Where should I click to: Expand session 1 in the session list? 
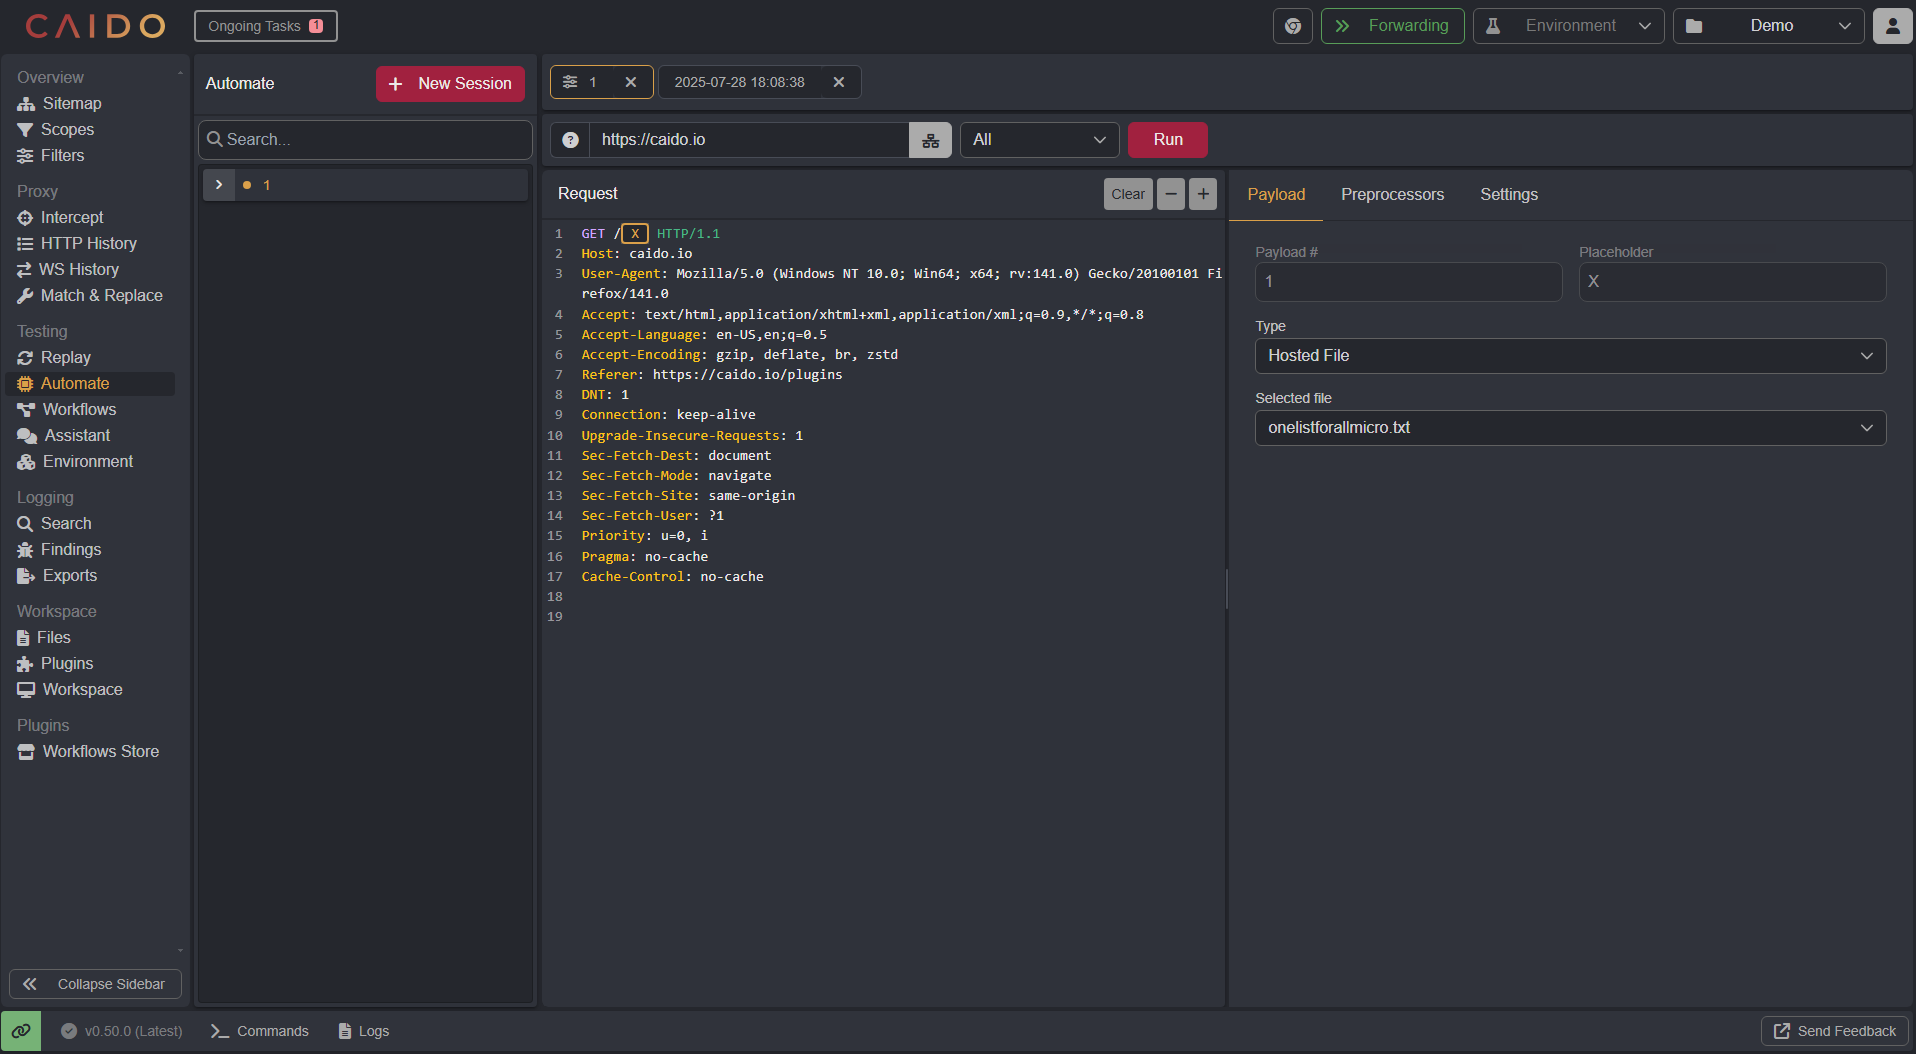tap(218, 184)
